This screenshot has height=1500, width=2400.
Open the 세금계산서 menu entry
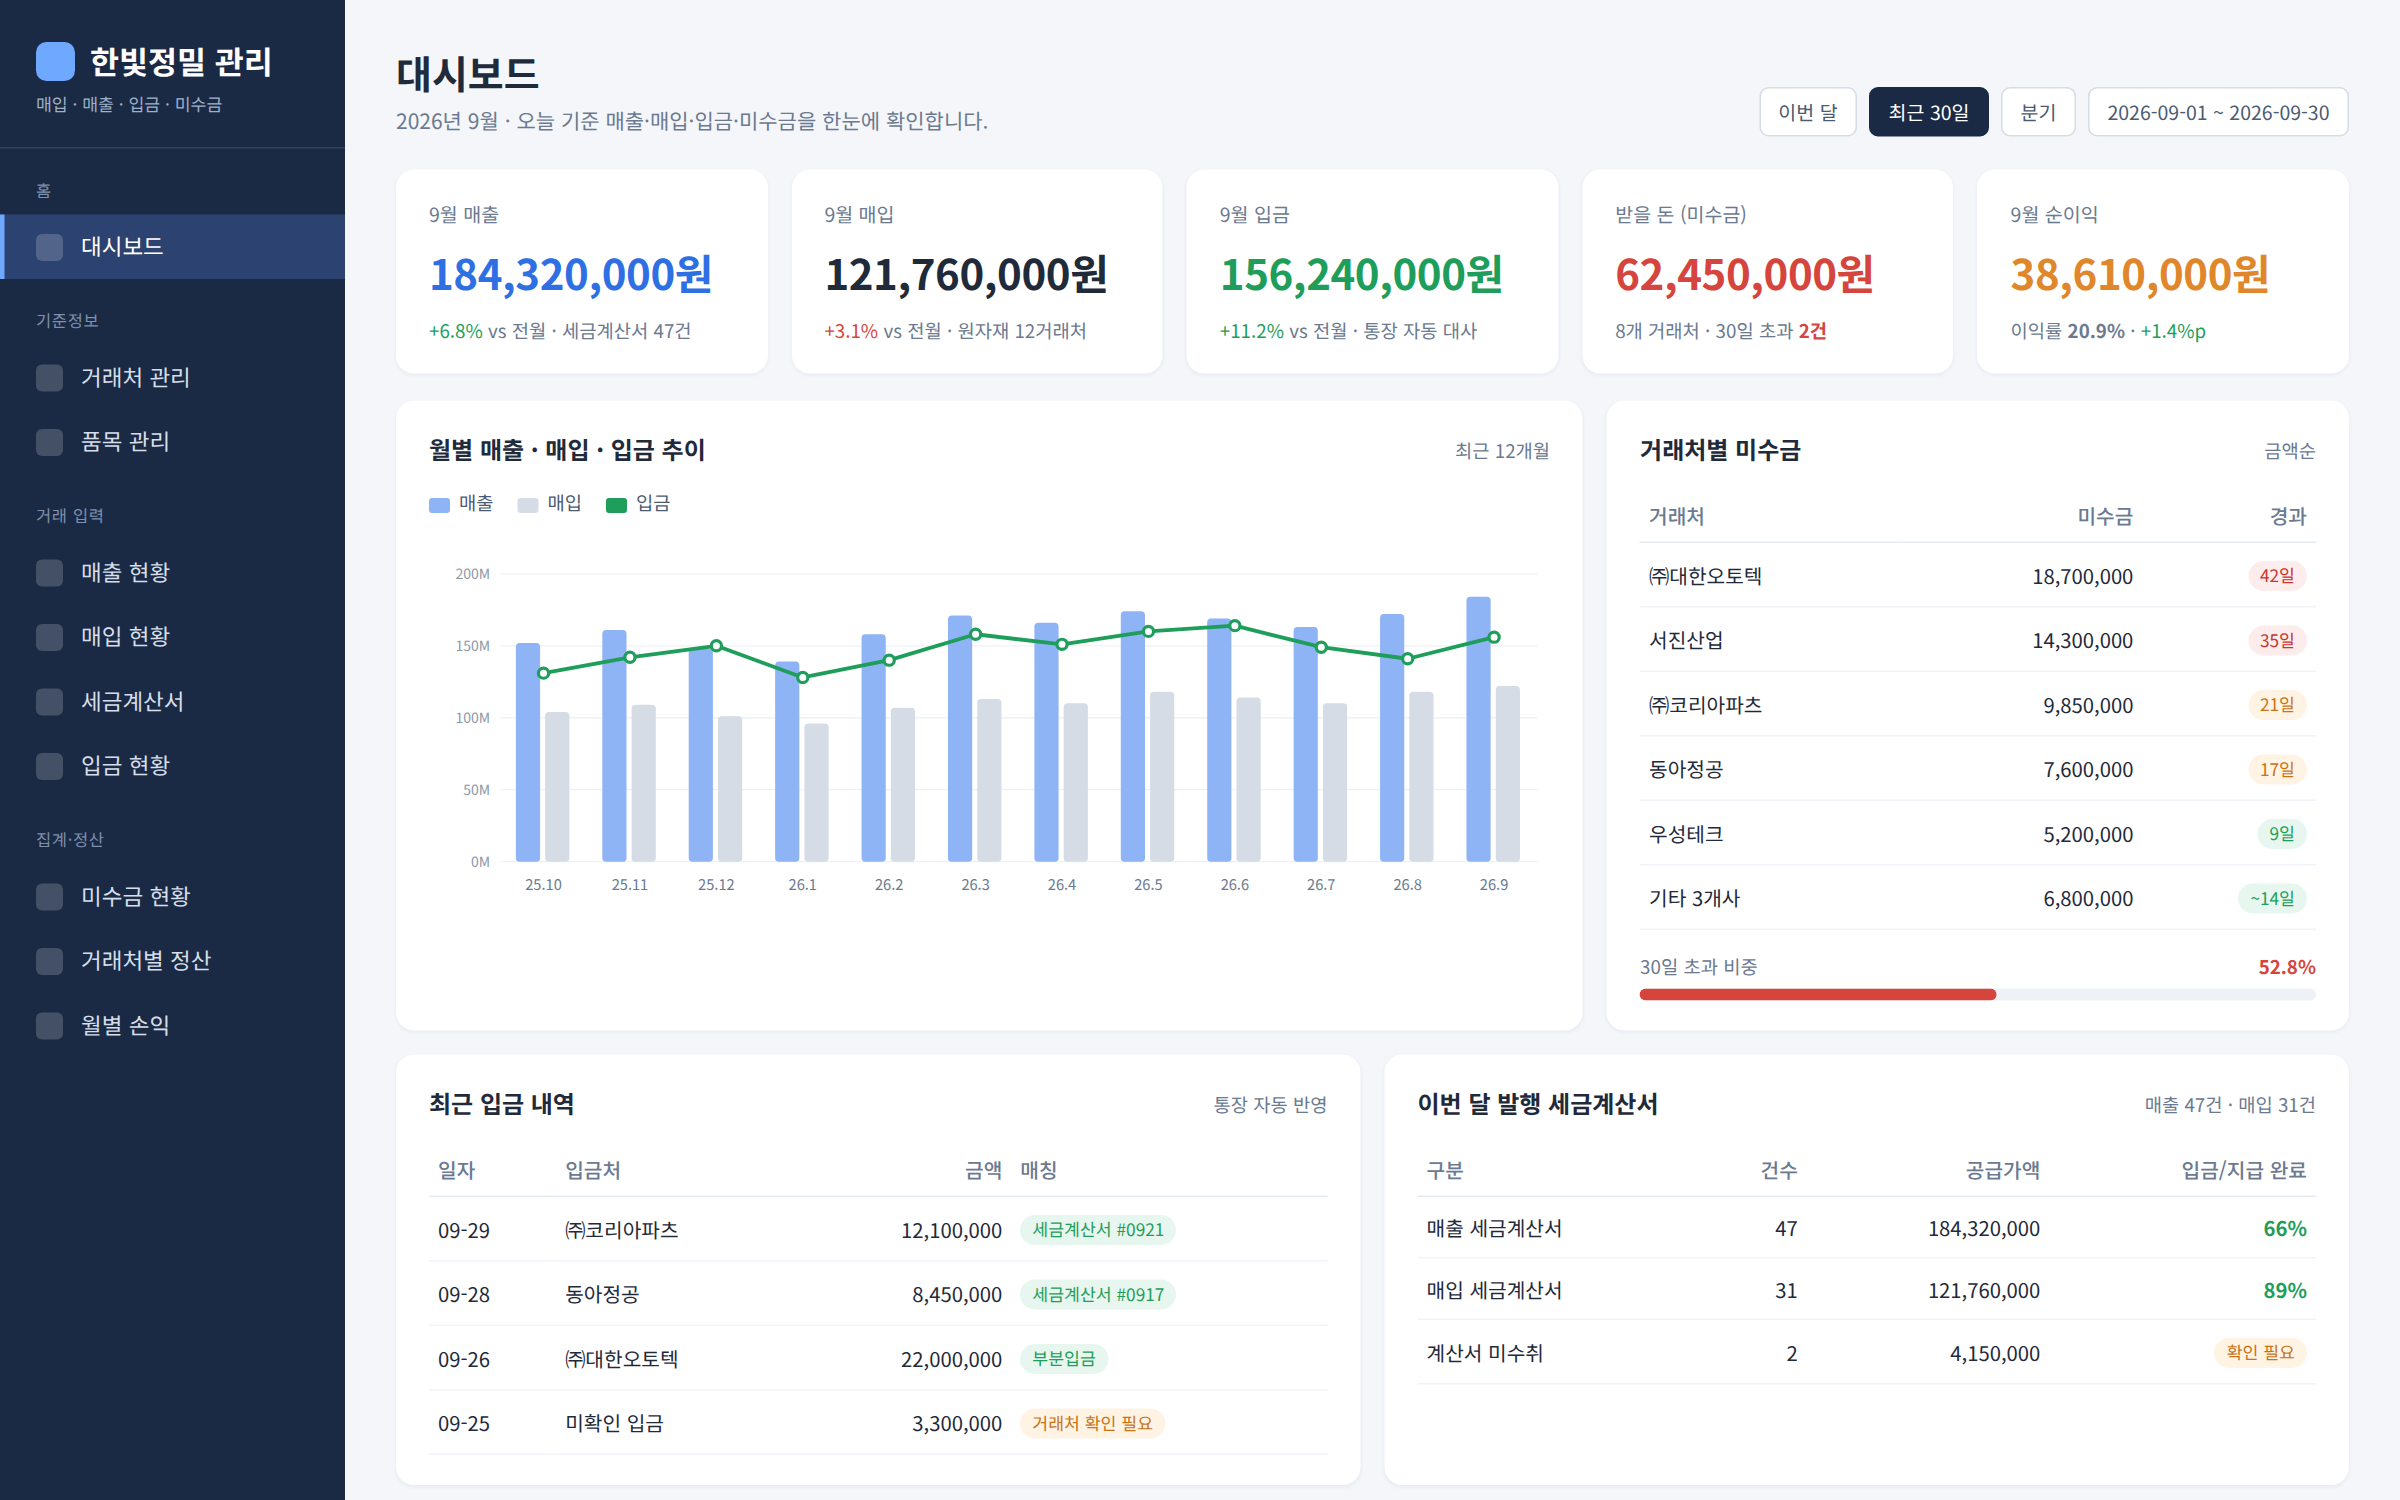click(x=172, y=702)
